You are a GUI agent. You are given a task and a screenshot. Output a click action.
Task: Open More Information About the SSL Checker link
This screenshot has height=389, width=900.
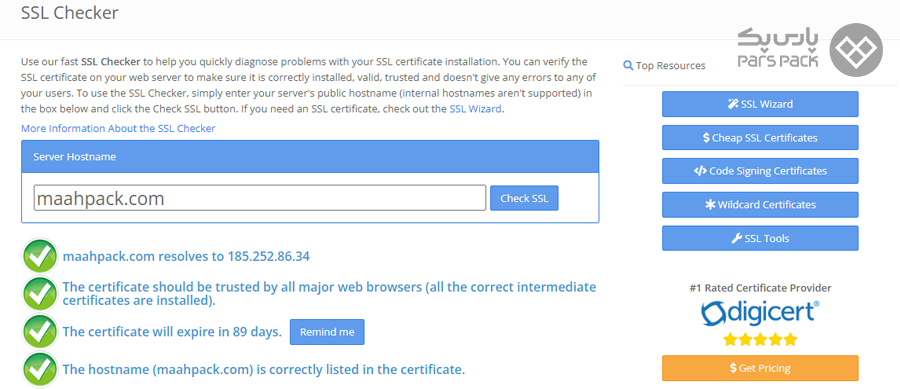pos(118,129)
